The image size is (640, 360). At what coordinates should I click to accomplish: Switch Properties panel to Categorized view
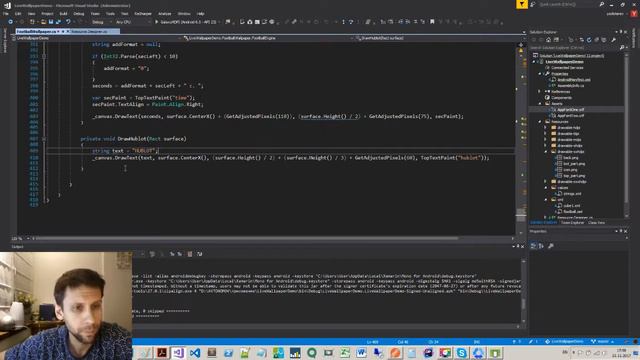(533, 246)
